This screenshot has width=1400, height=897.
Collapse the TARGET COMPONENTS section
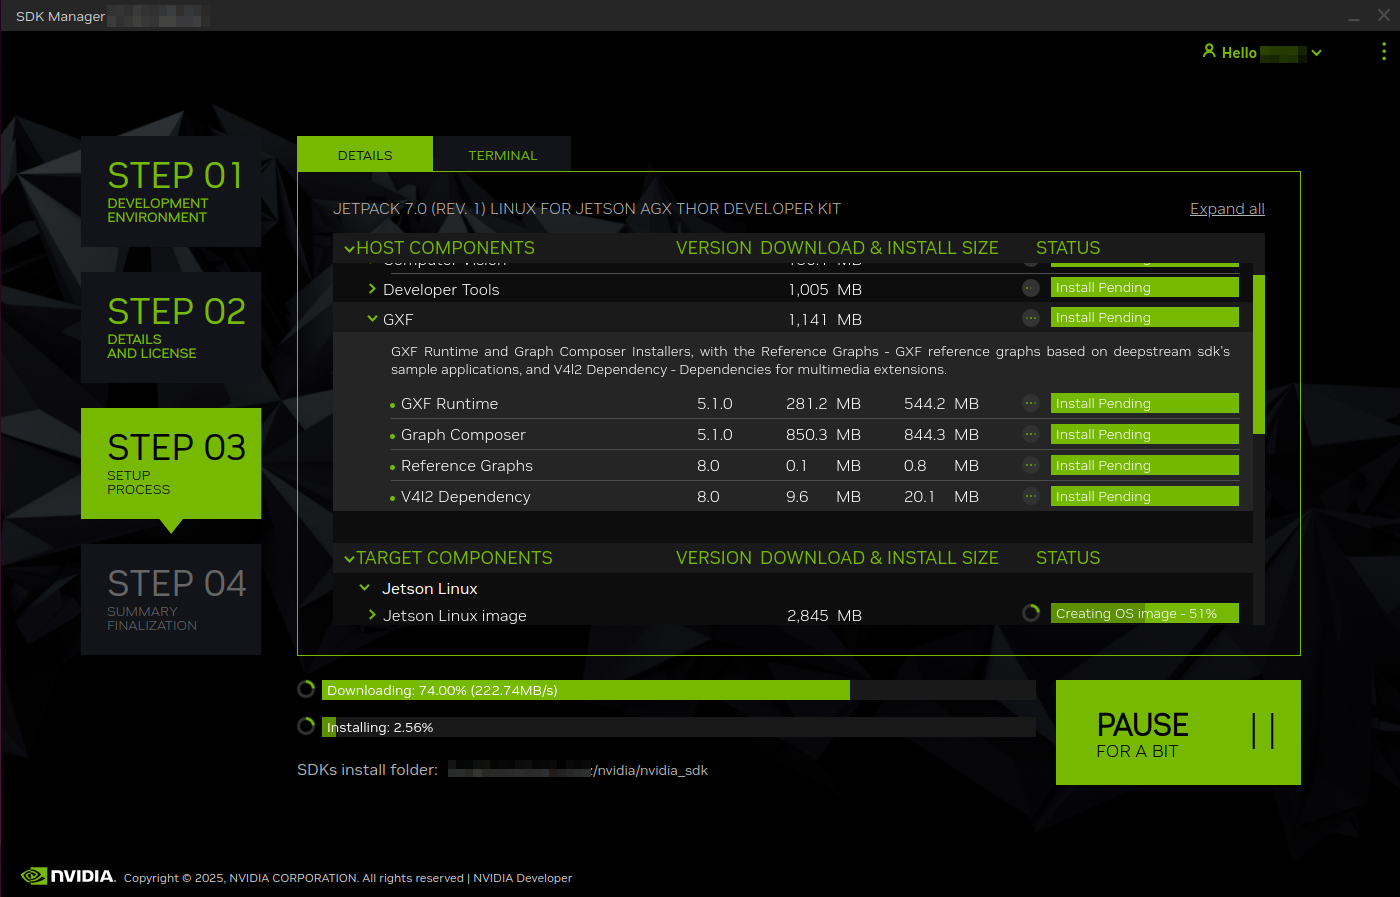pos(349,558)
